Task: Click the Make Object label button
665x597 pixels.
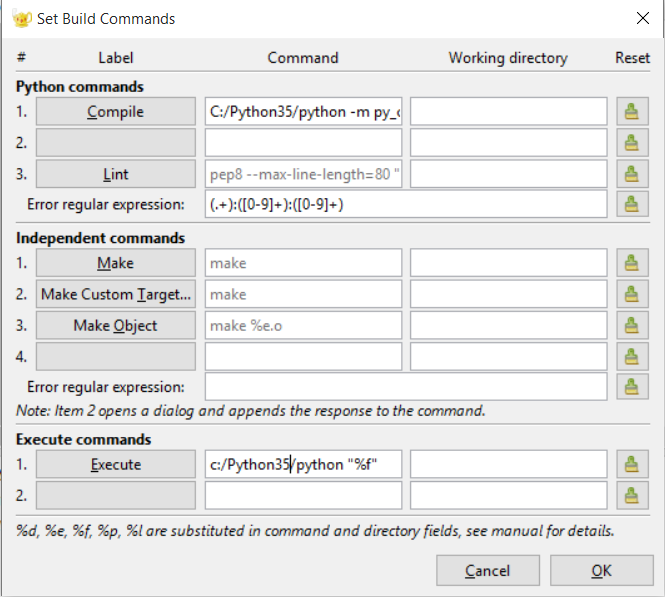Action: pos(115,326)
